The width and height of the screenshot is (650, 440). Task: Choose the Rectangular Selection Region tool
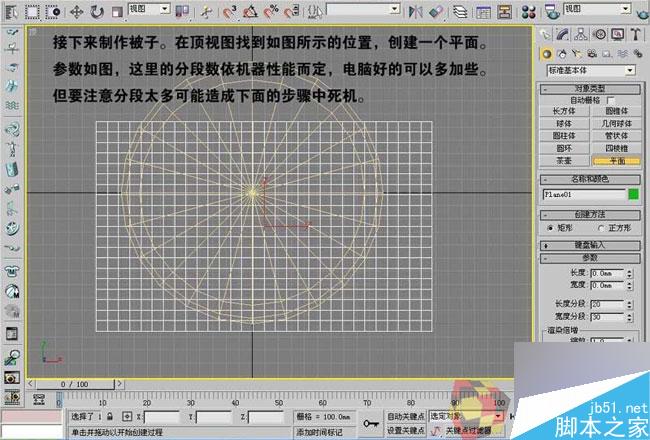[x=32, y=12]
